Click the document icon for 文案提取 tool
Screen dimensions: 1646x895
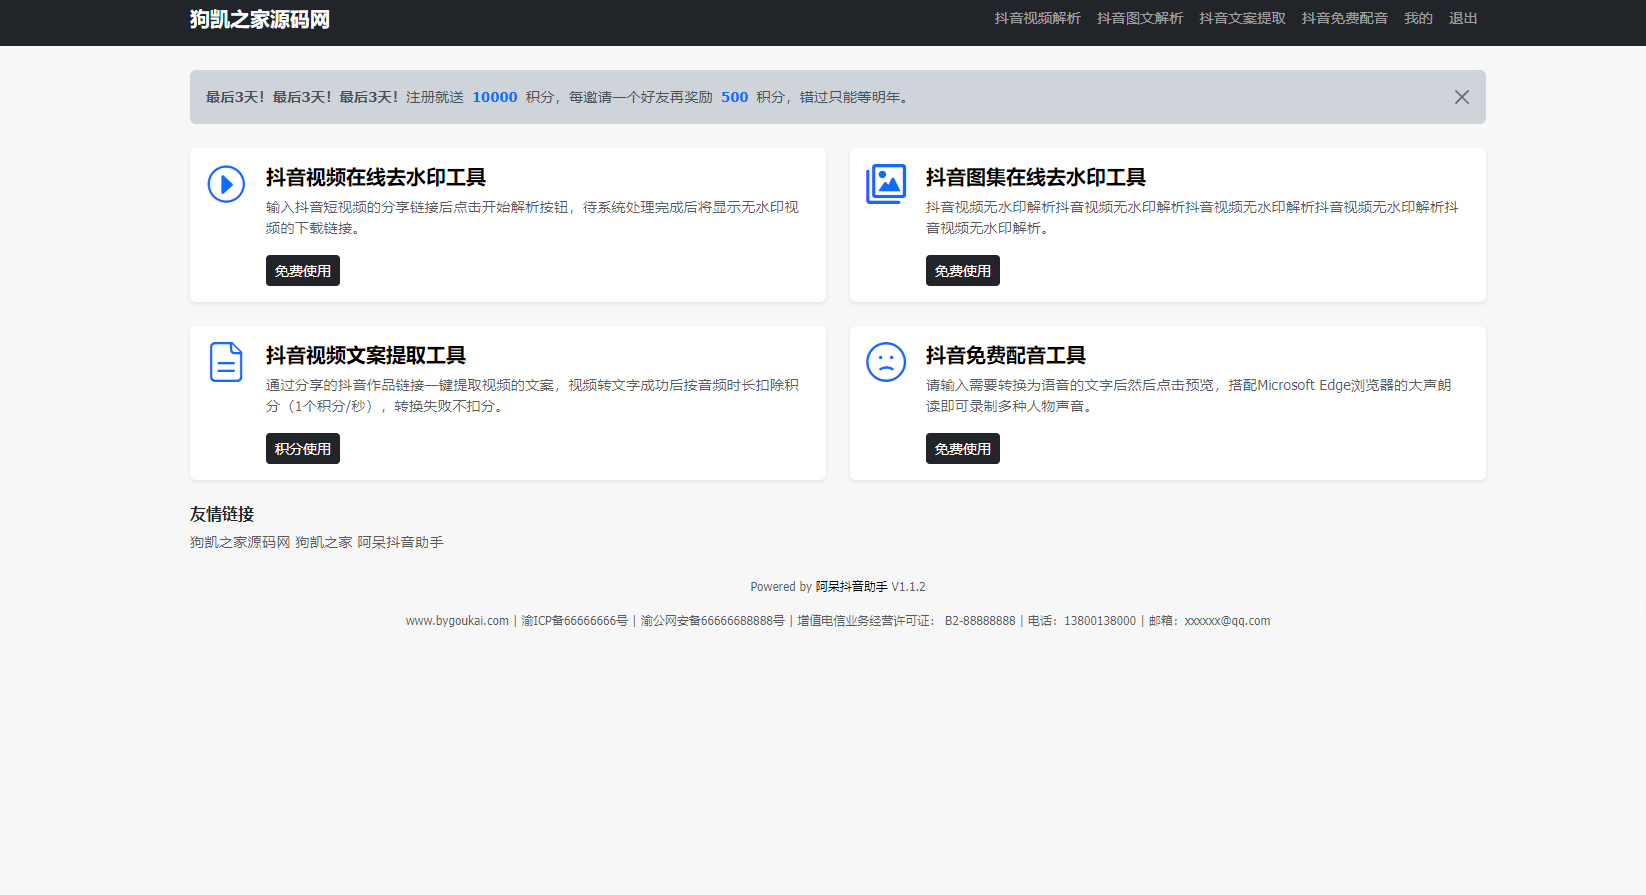coord(226,362)
